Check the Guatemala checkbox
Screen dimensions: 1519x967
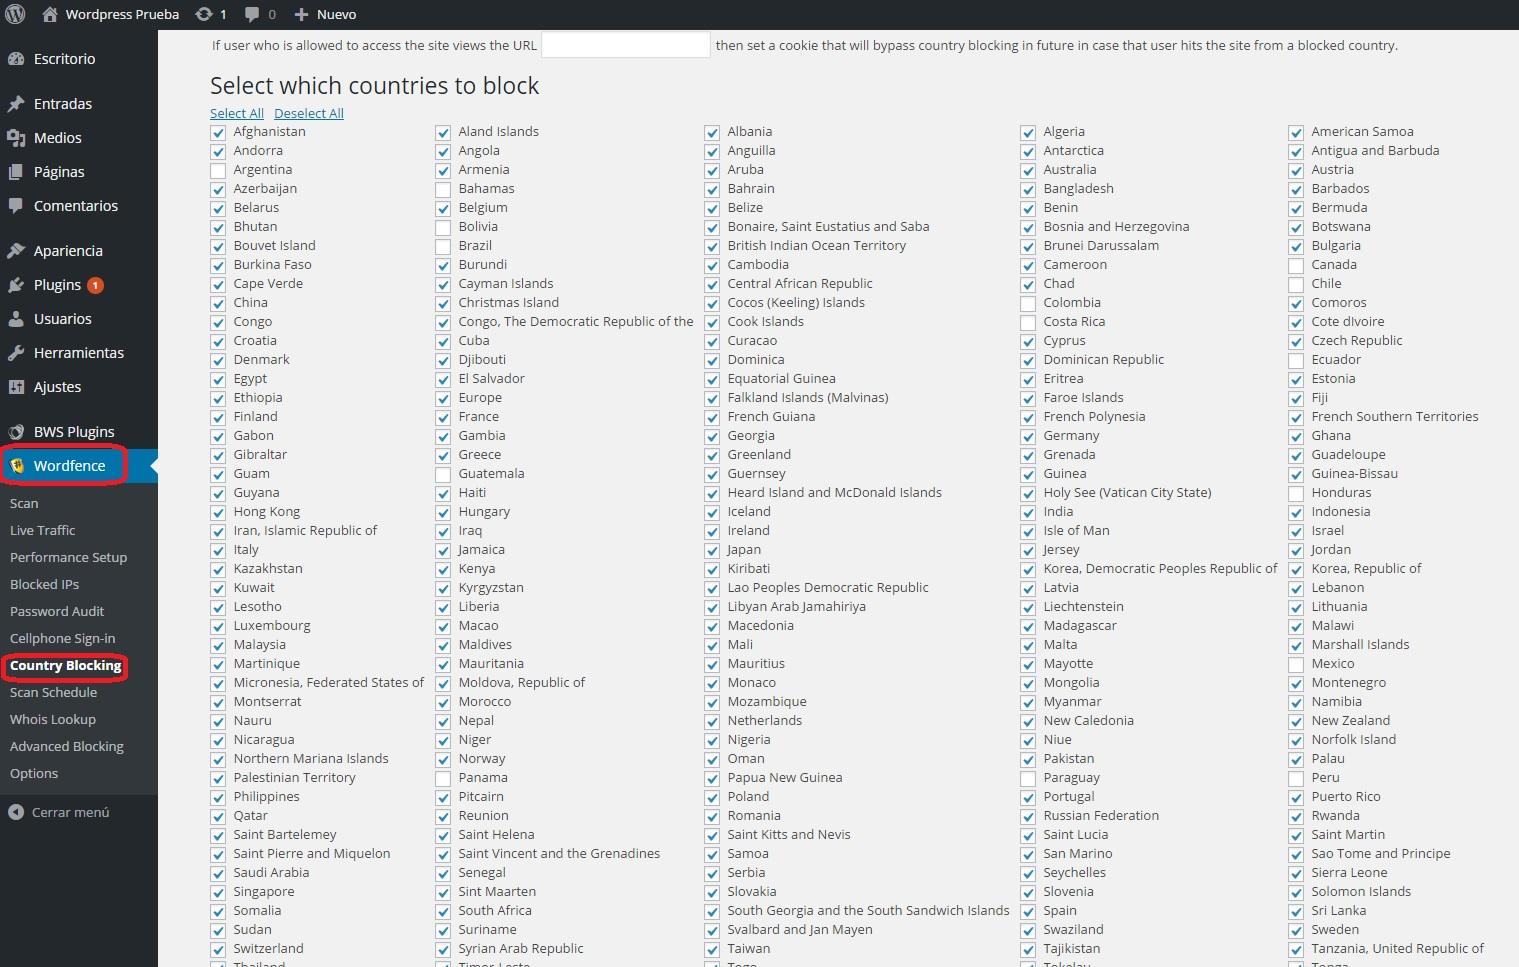[443, 474]
